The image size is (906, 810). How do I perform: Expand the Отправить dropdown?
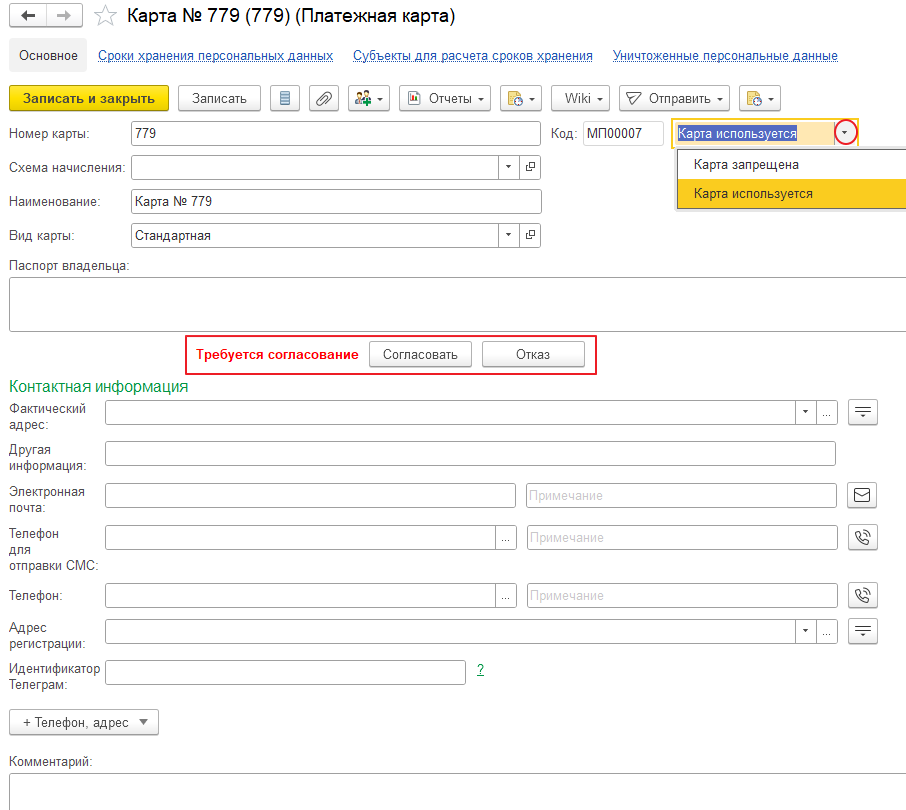tap(674, 98)
